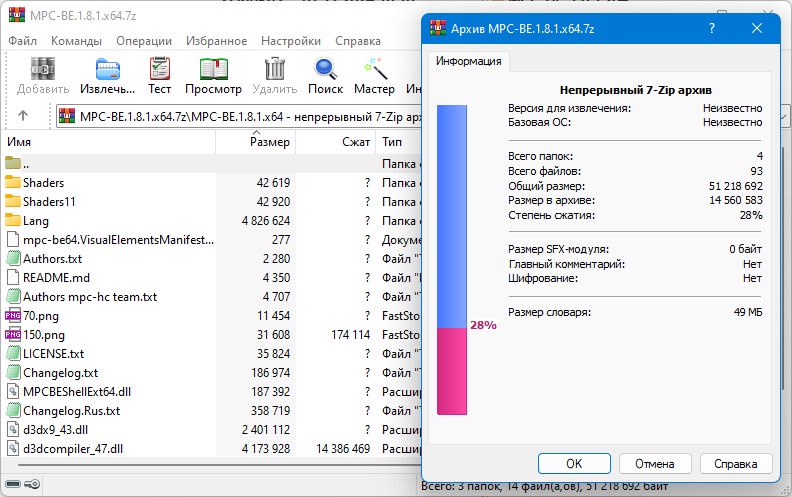This screenshot has width=792, height=497.
Task: Open the Справка menu in main window
Action: pyautogui.click(x=358, y=41)
